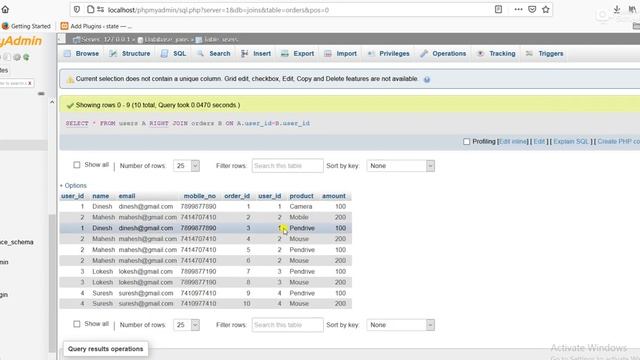
Task: Toggle the Profiling checkbox
Action: (467, 142)
